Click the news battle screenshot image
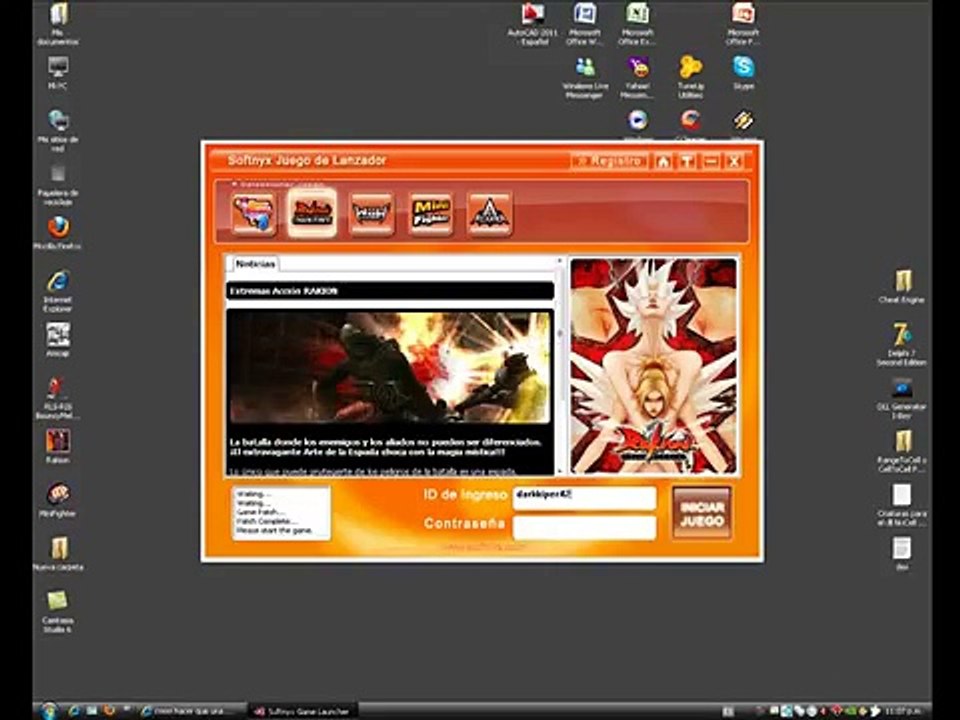The image size is (960, 720). pos(389,367)
